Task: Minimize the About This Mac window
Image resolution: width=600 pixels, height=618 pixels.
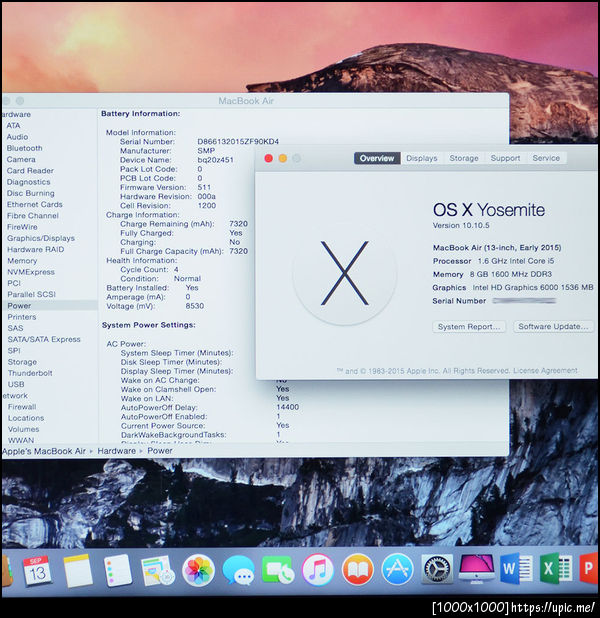Action: click(283, 158)
